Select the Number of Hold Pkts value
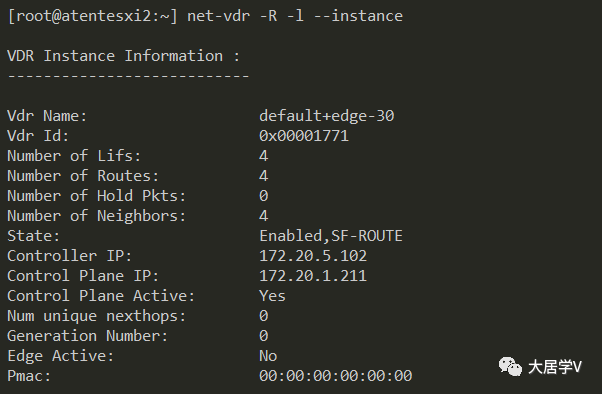Screen dimensions: 602x394 263,196
